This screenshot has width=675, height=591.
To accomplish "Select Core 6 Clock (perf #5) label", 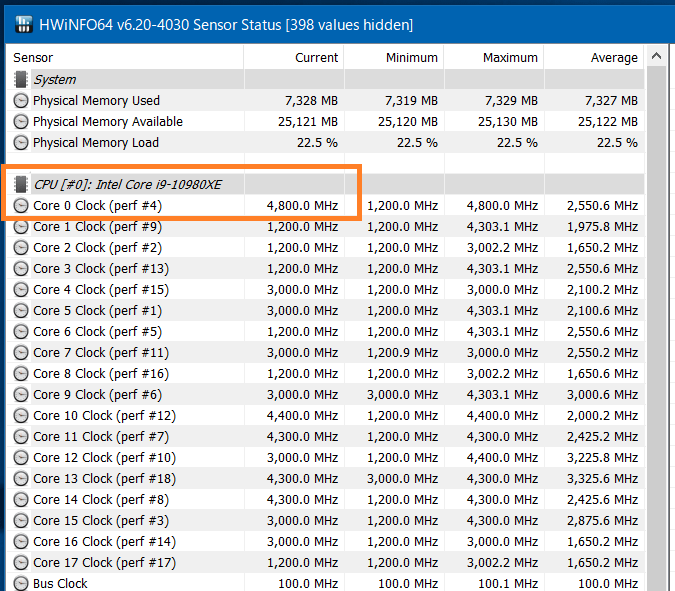I will pyautogui.click(x=98, y=331).
